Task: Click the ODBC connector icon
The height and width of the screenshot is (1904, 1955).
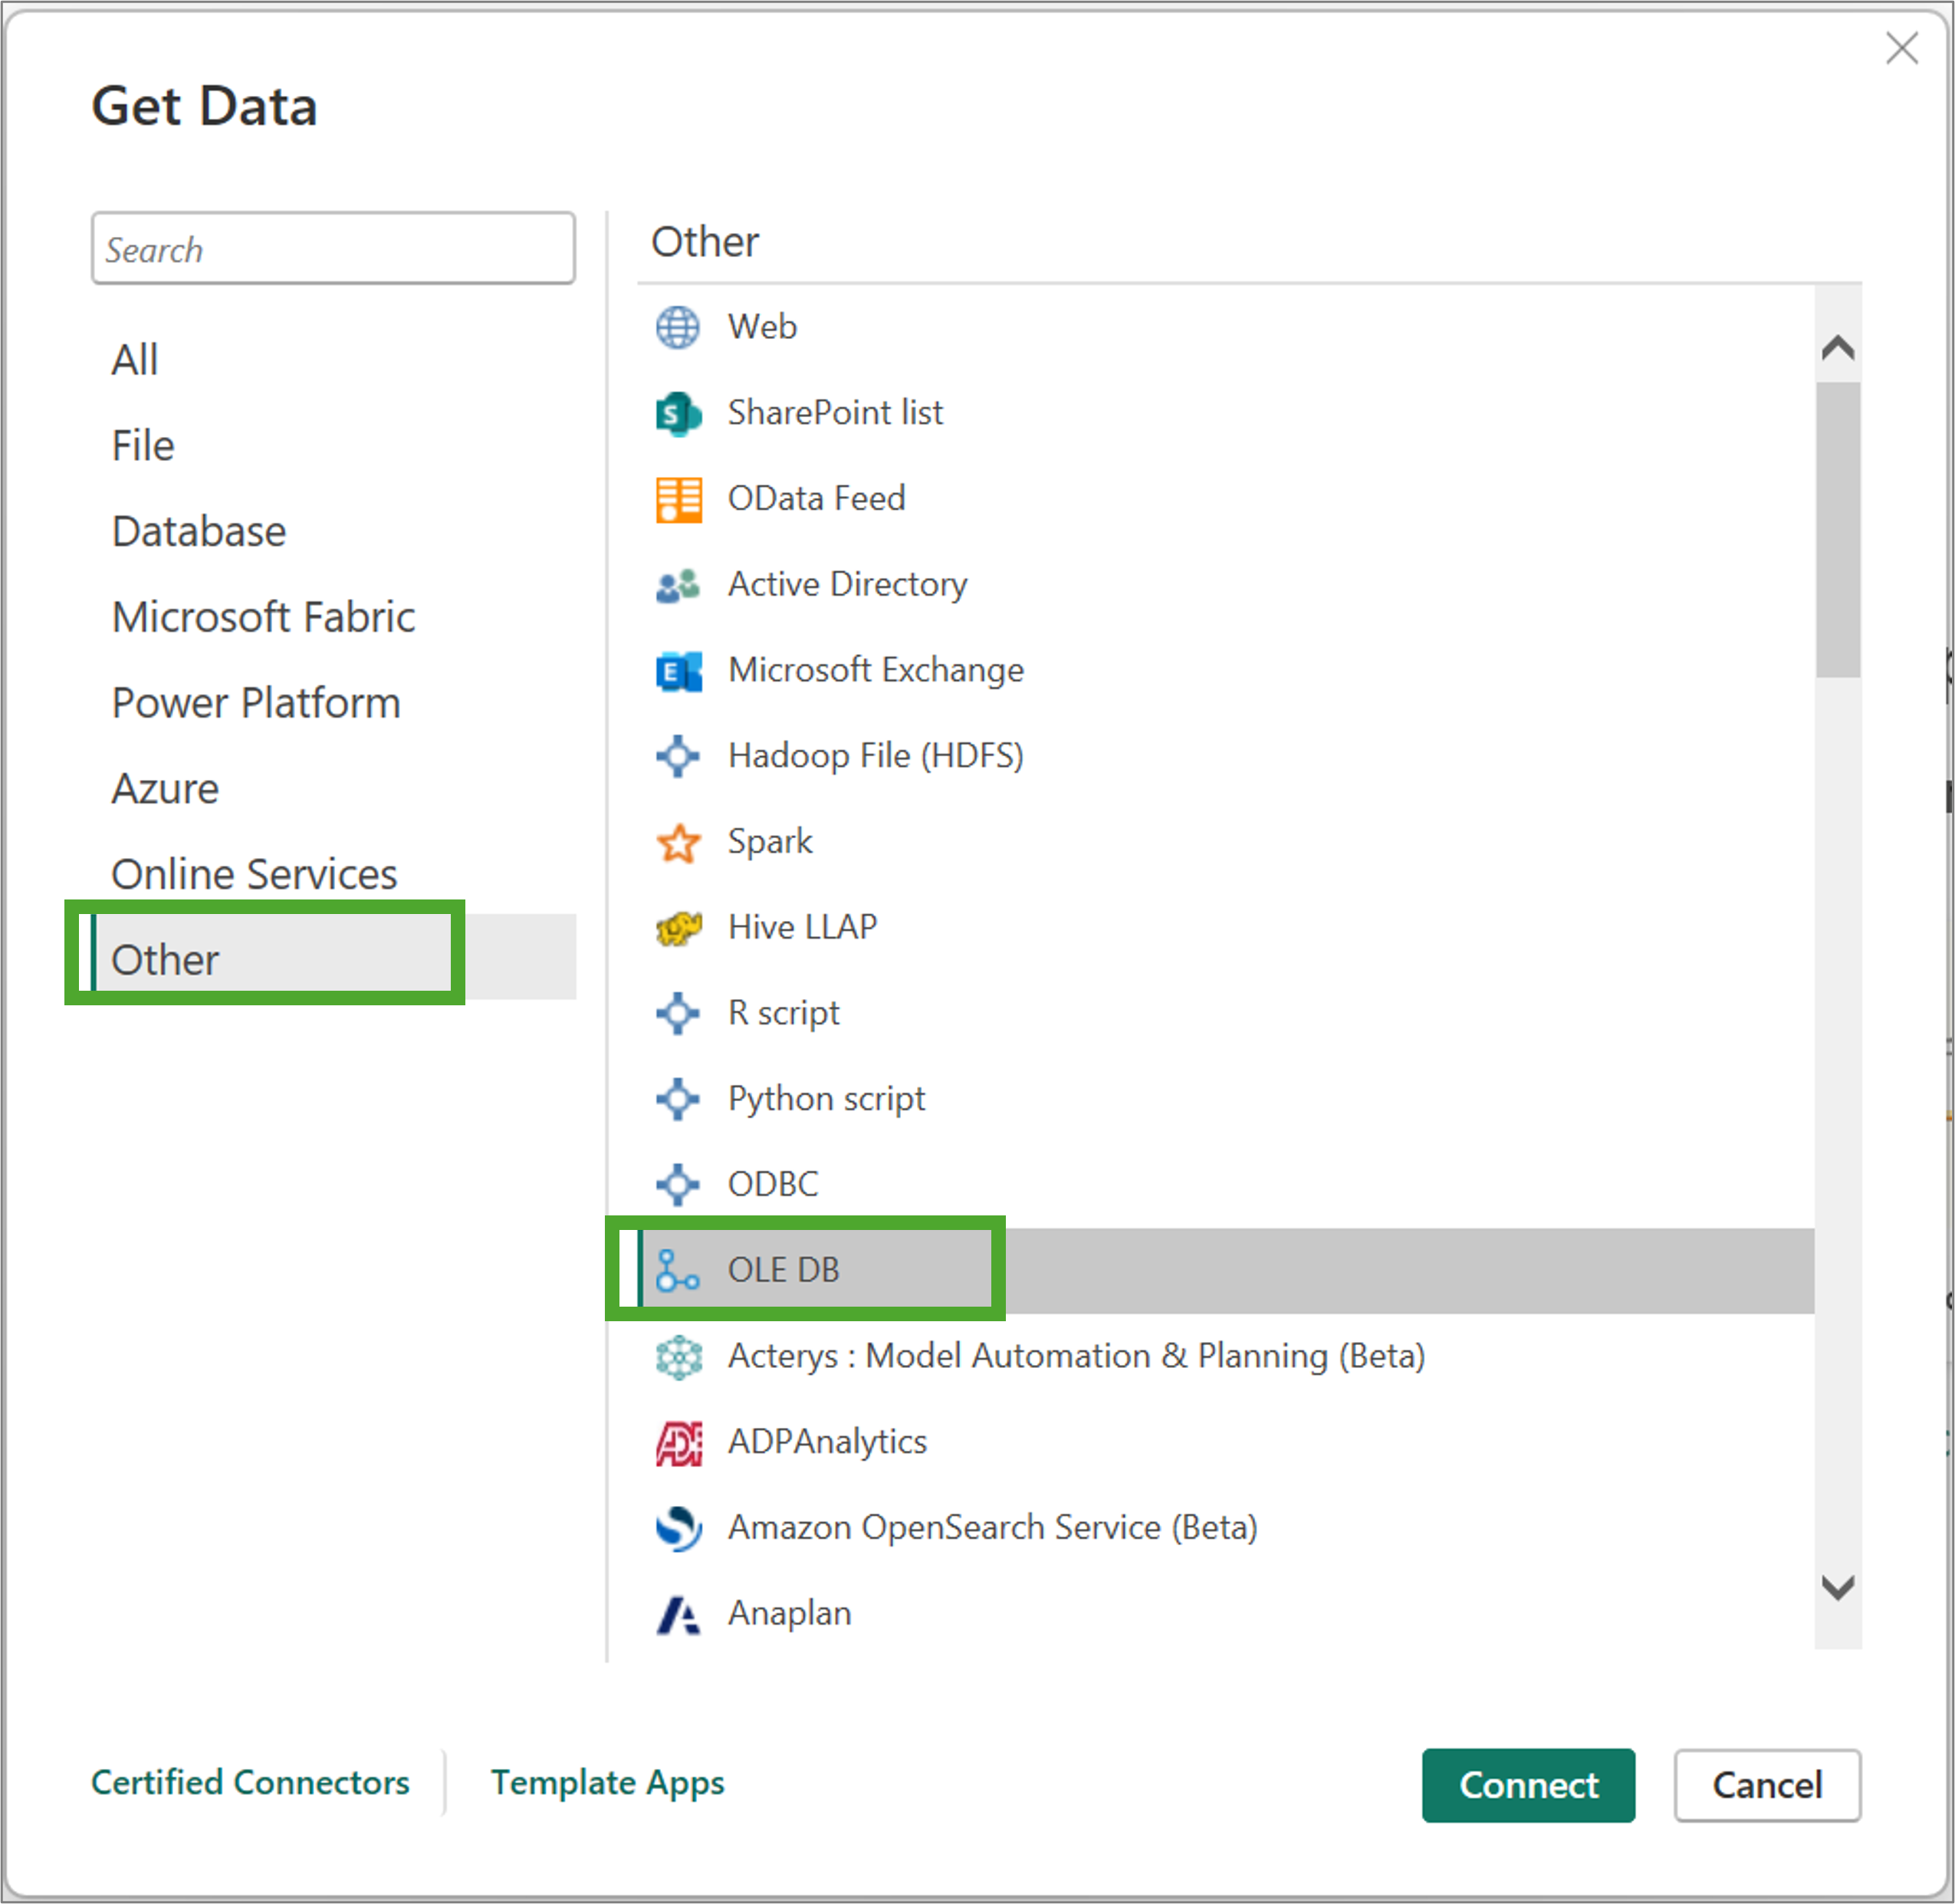Action: (678, 1185)
